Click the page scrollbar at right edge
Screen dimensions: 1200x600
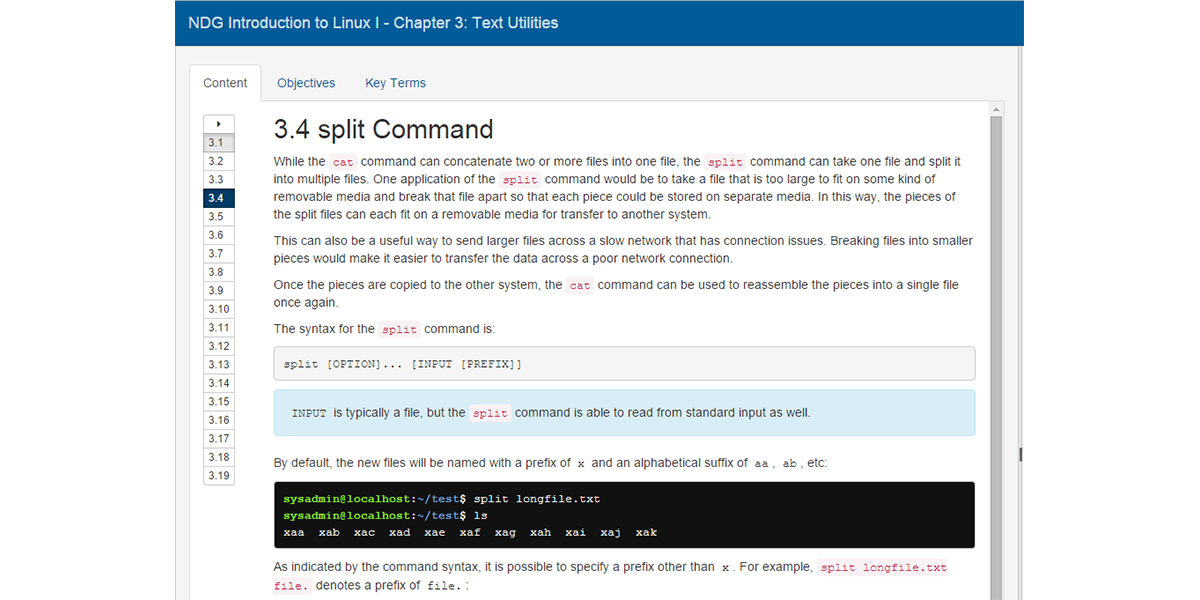point(1020,454)
